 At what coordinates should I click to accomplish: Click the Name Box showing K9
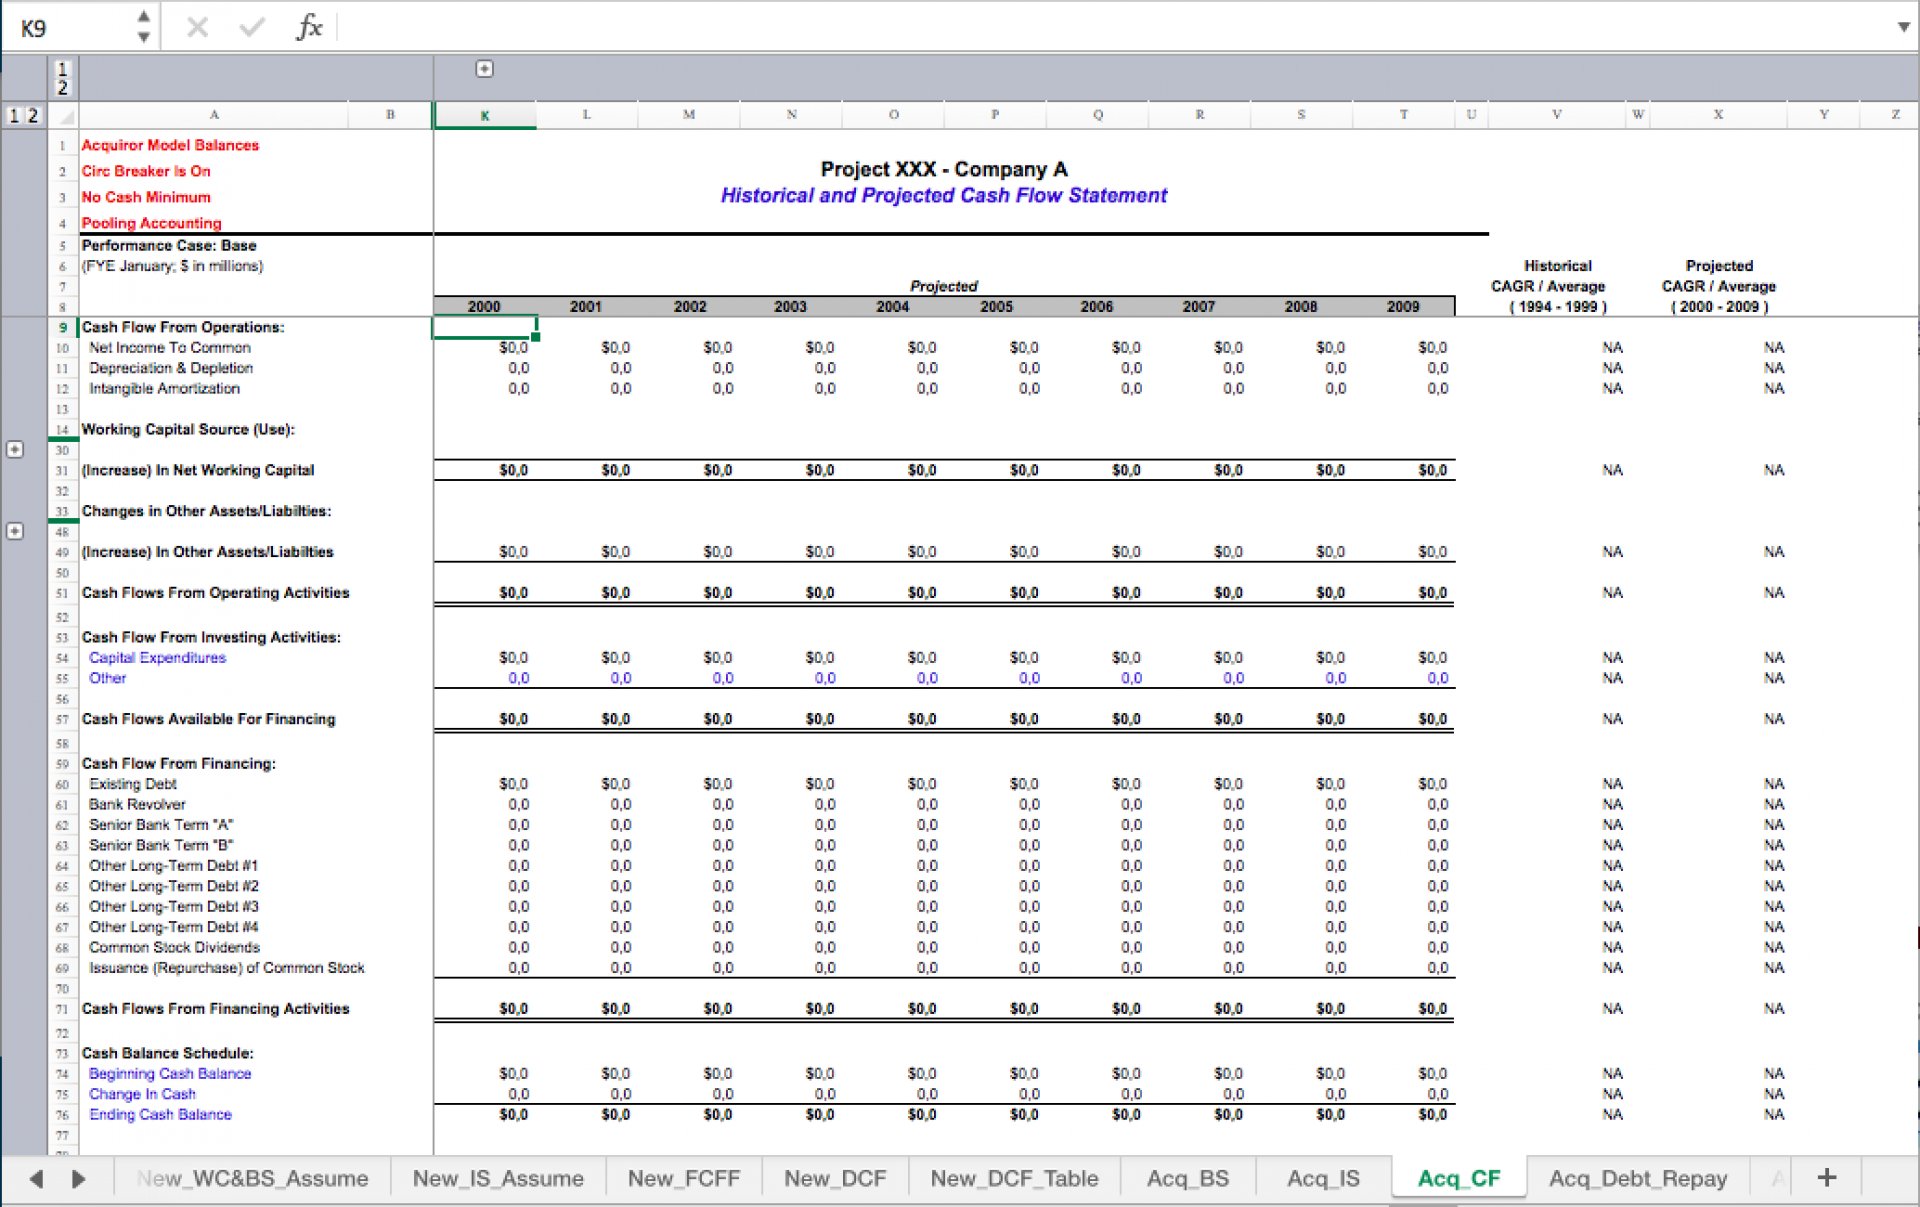(68, 28)
